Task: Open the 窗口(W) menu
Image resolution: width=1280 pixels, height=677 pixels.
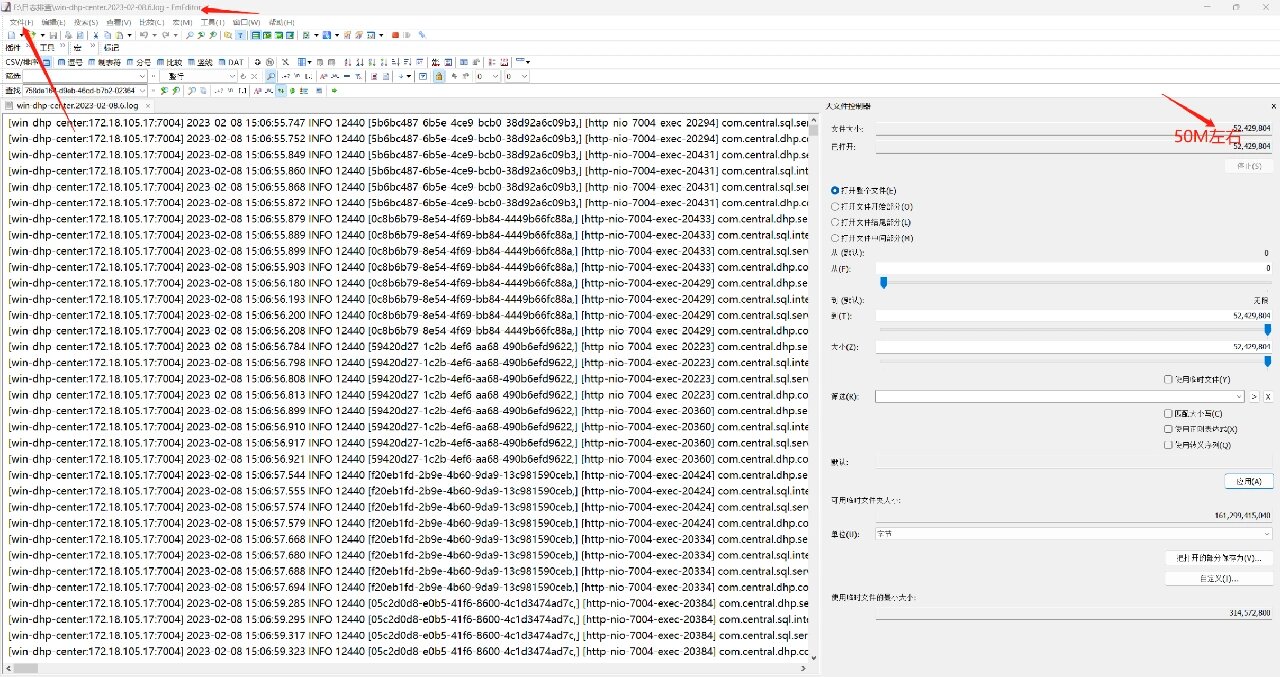Action: point(246,22)
